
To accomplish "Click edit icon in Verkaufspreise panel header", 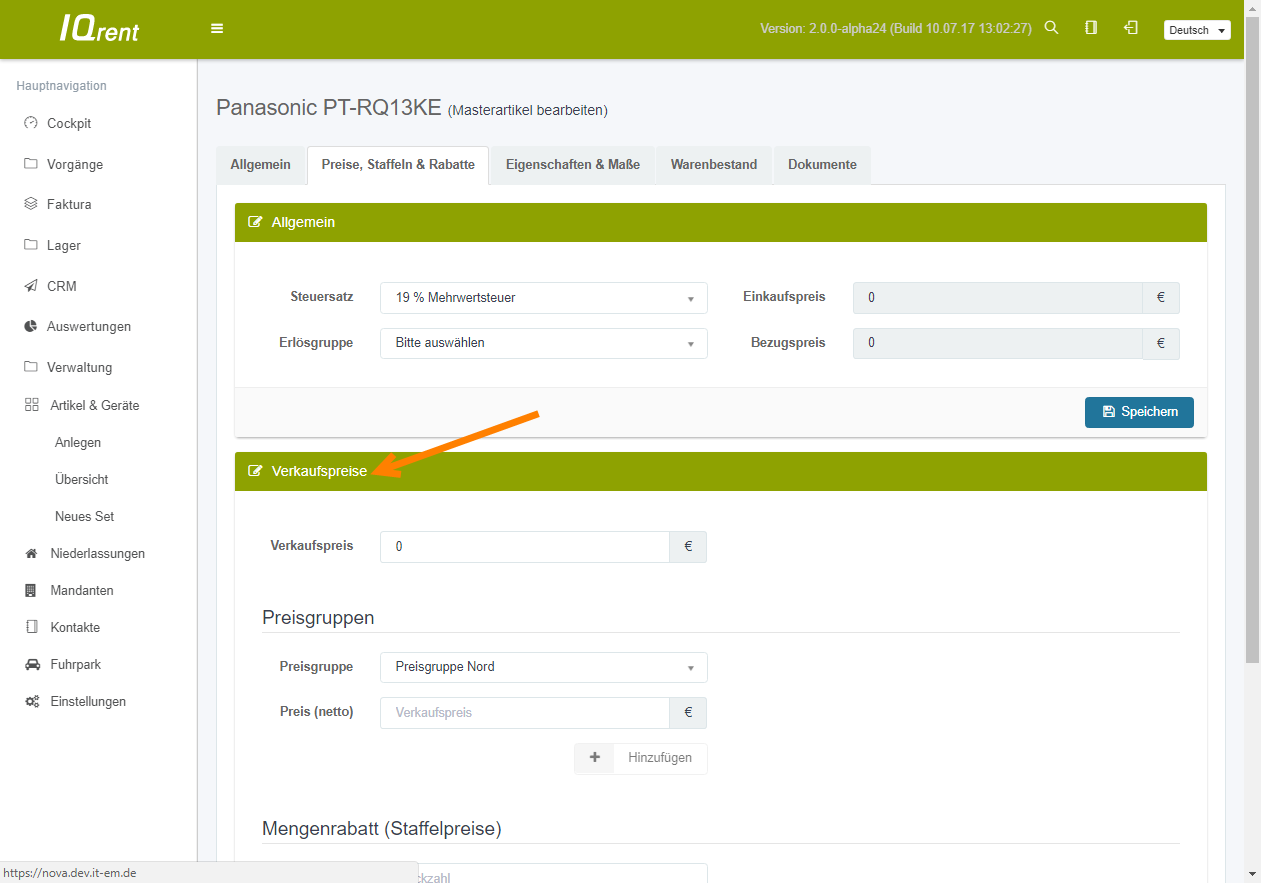I will coord(255,471).
